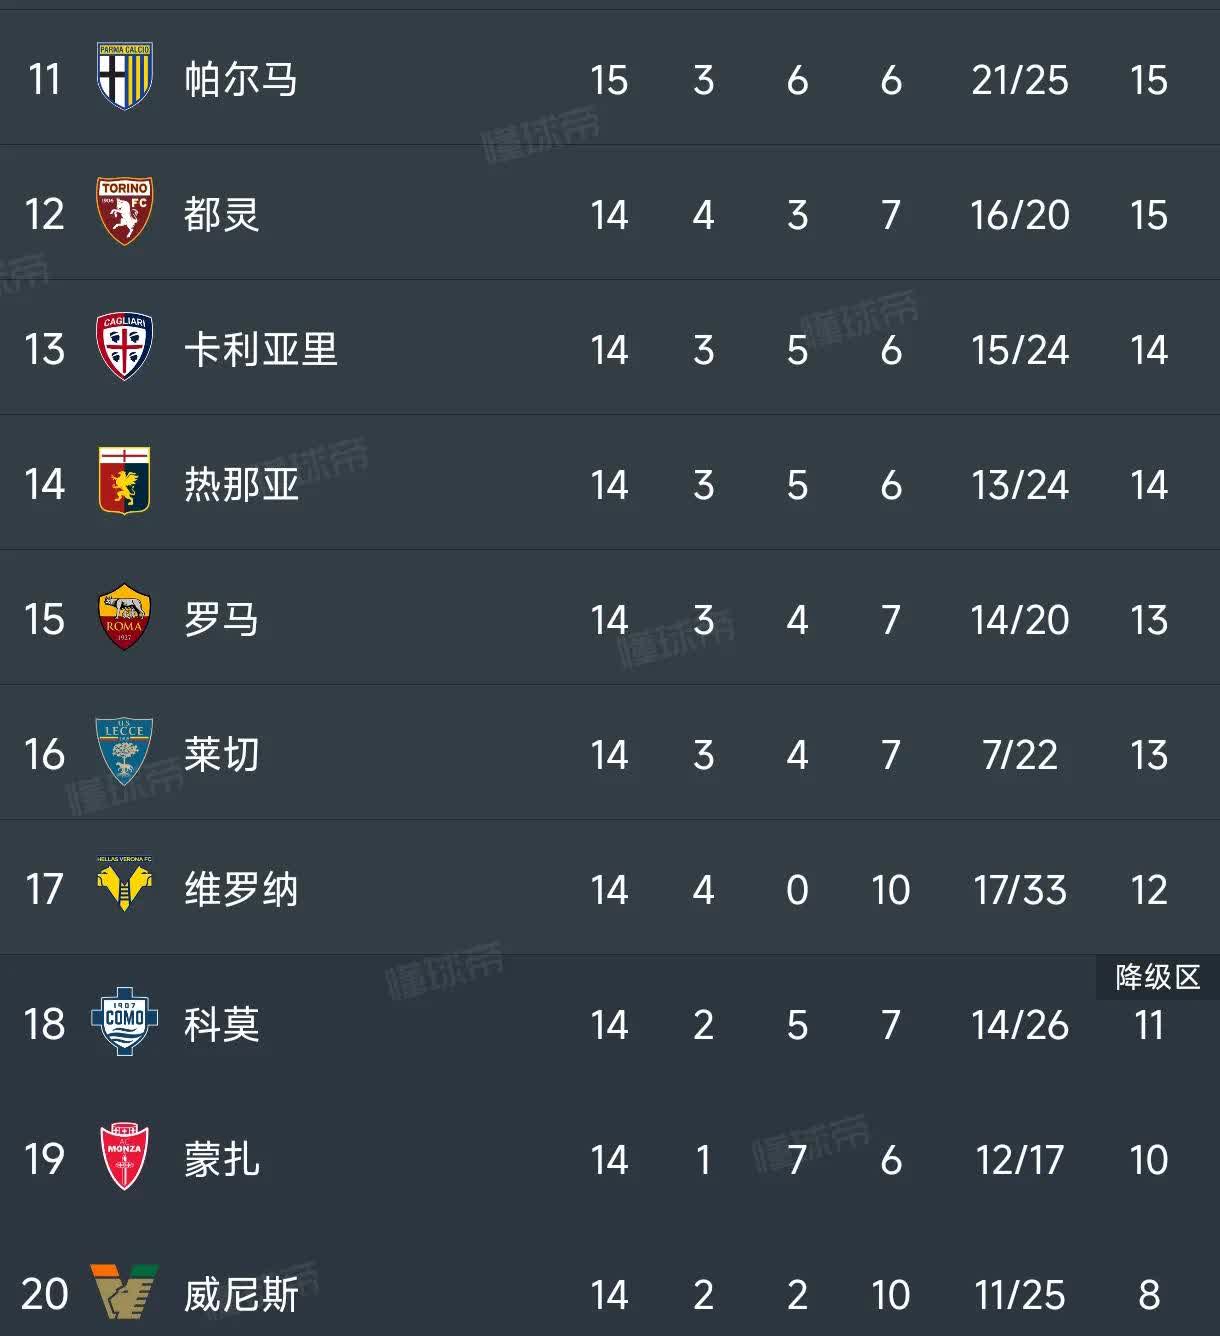
Task: Open the 威尼斯 team name link
Action: (x=241, y=1295)
